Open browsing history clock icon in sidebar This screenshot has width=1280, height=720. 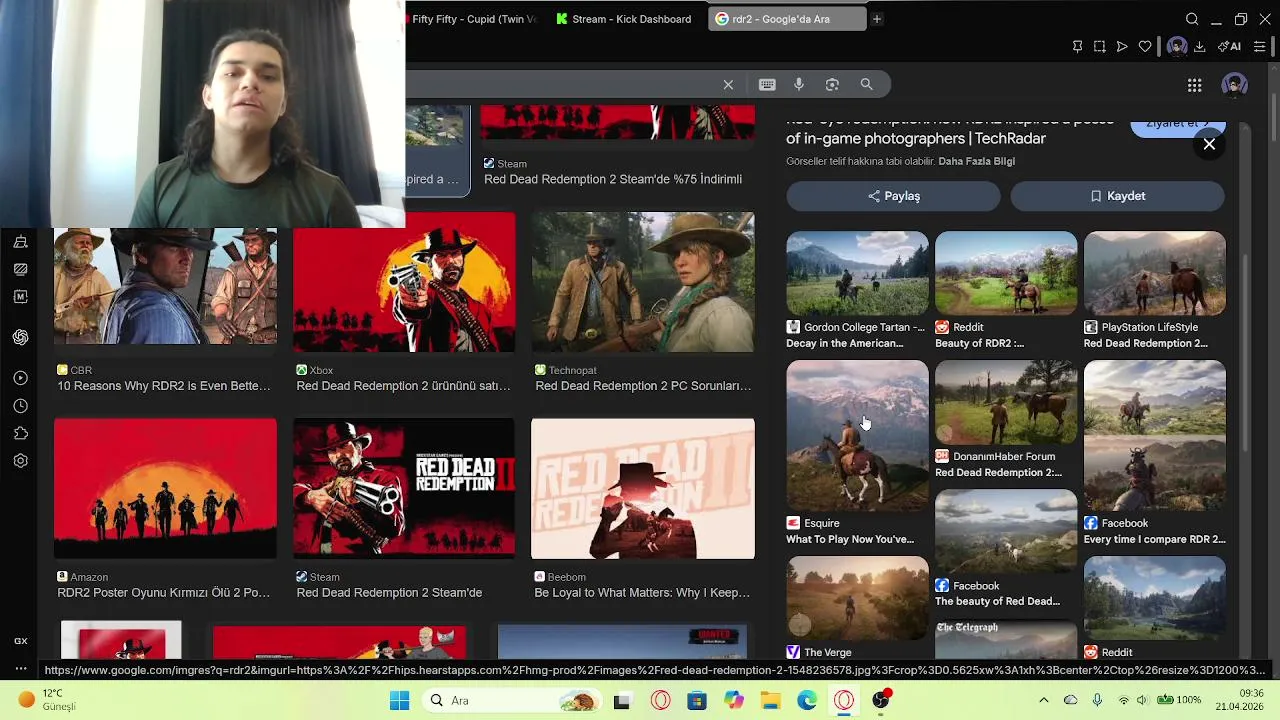coord(20,406)
